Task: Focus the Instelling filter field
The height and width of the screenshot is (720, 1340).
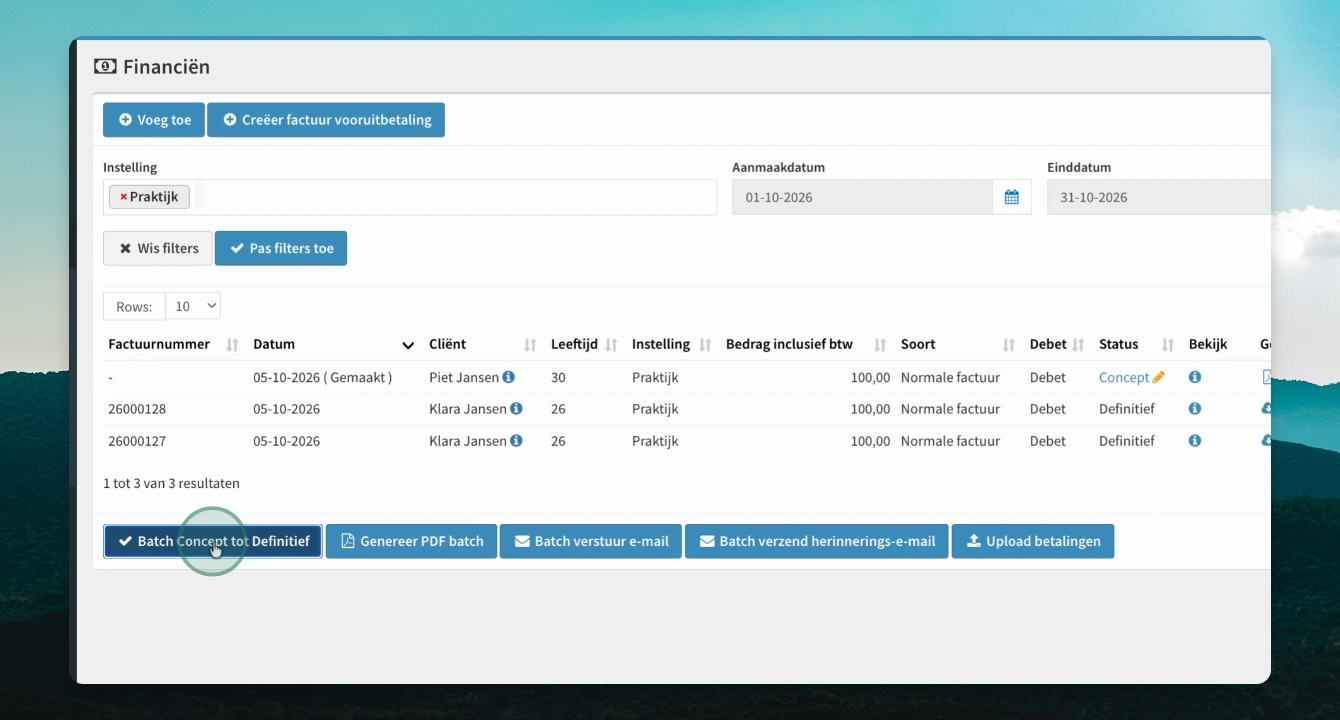Action: [410, 197]
